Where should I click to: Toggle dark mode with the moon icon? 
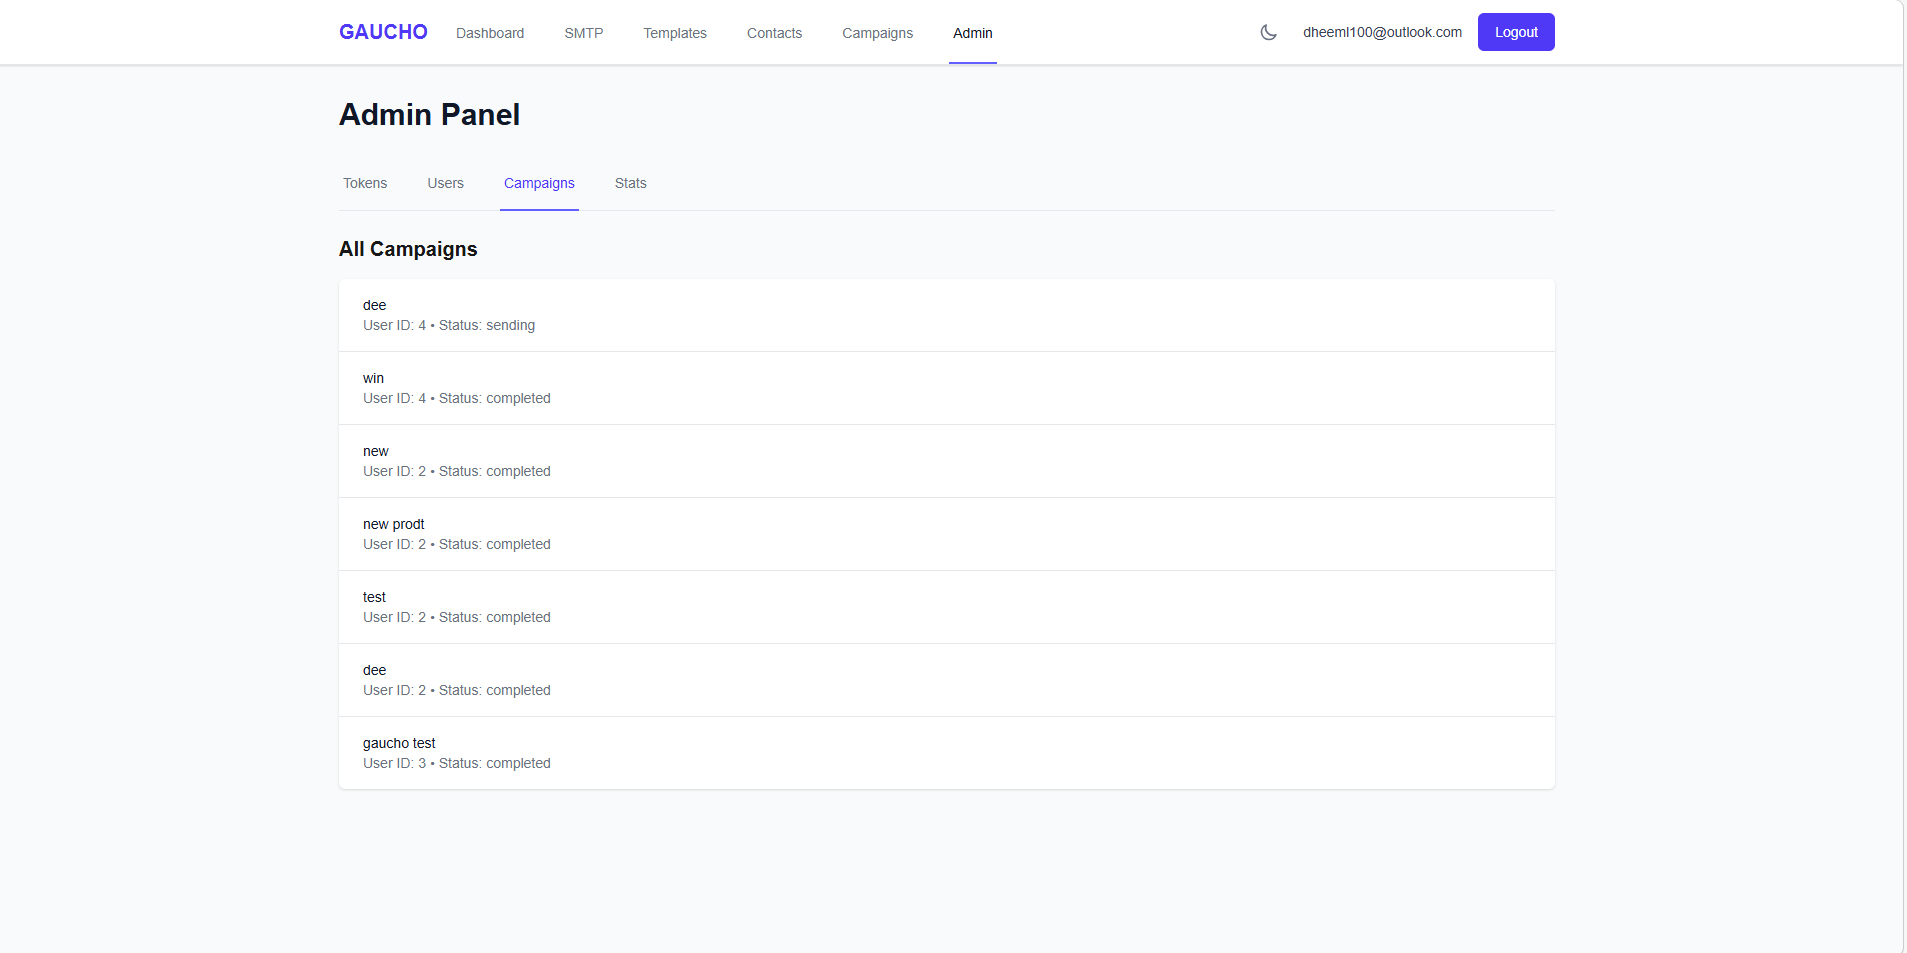pos(1267,32)
